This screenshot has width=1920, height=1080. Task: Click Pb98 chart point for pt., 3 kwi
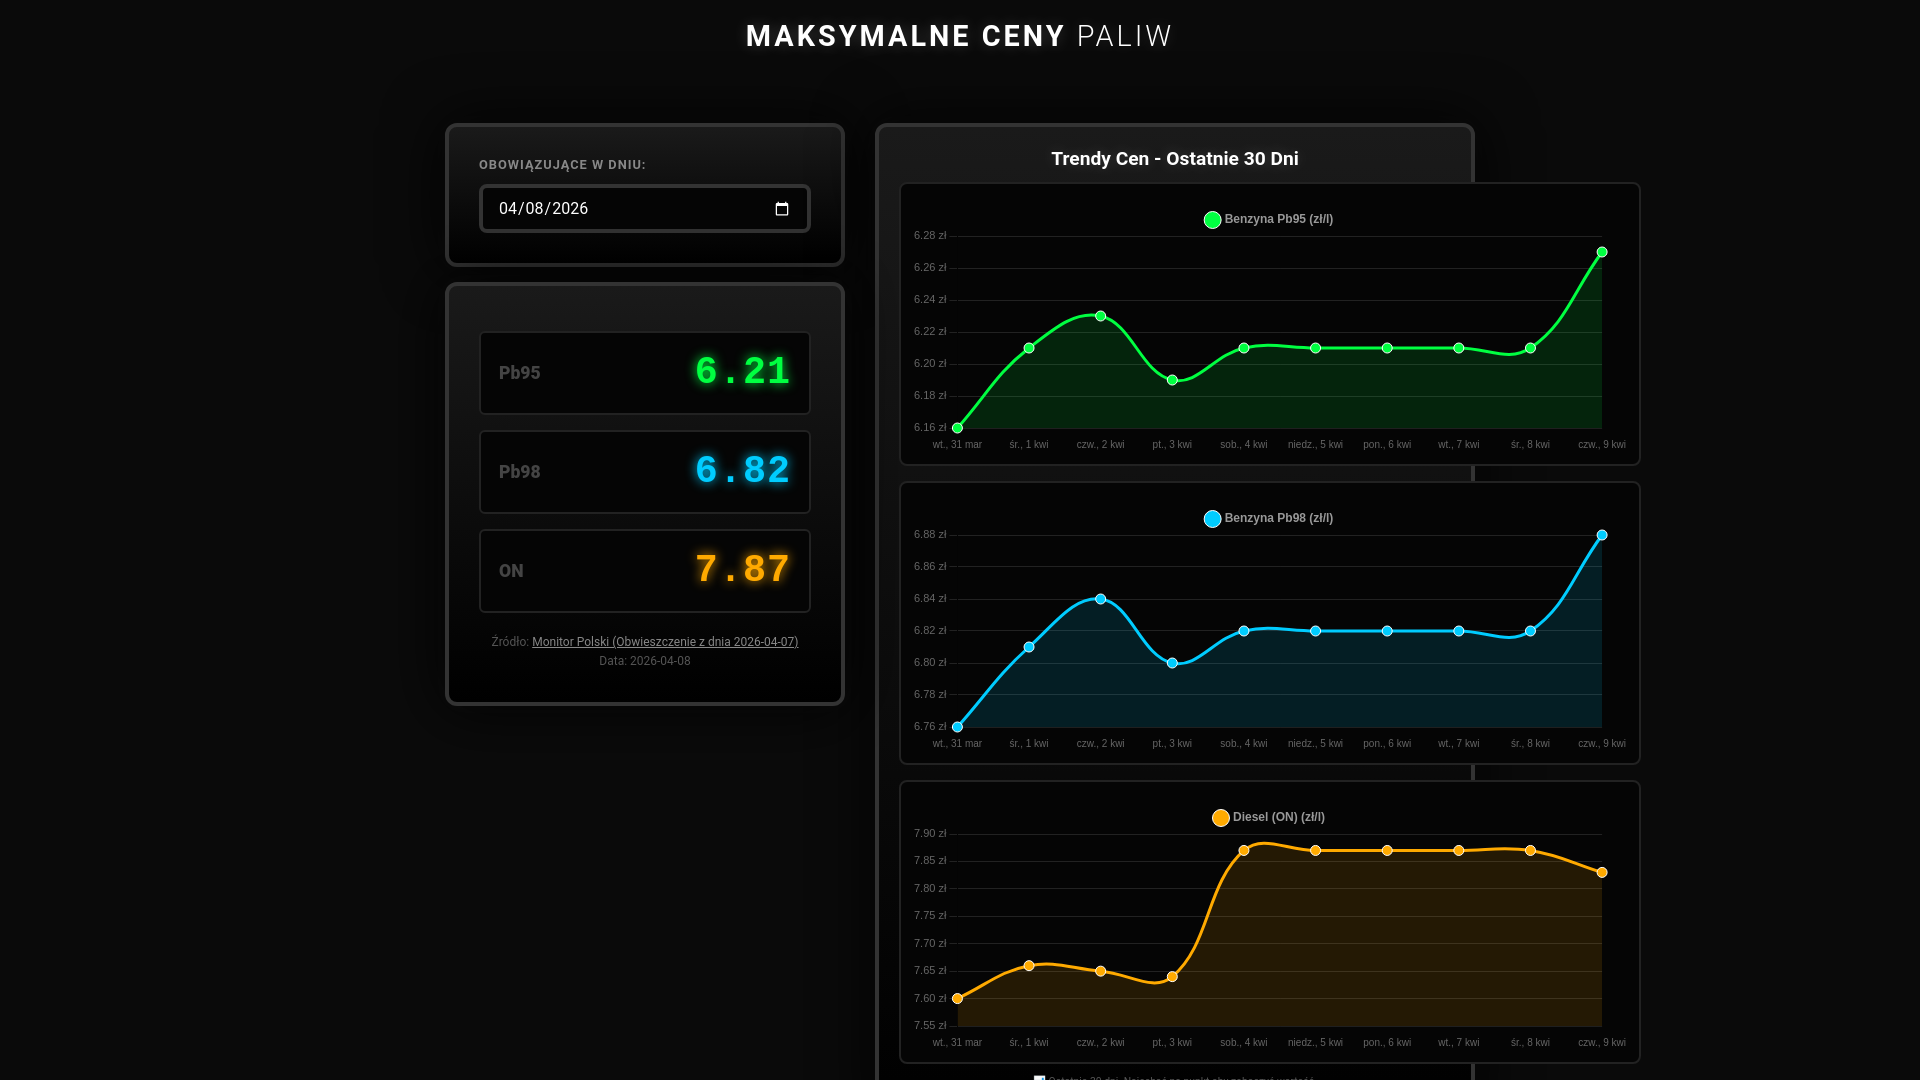pos(1172,663)
